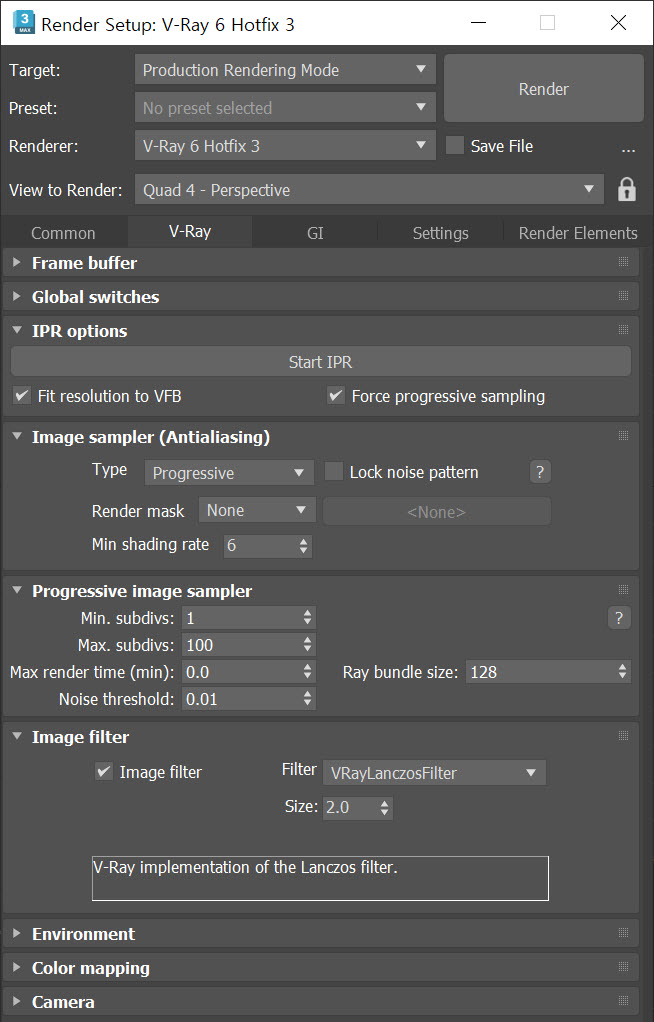Enable Lock noise pattern checkbox

tap(334, 471)
